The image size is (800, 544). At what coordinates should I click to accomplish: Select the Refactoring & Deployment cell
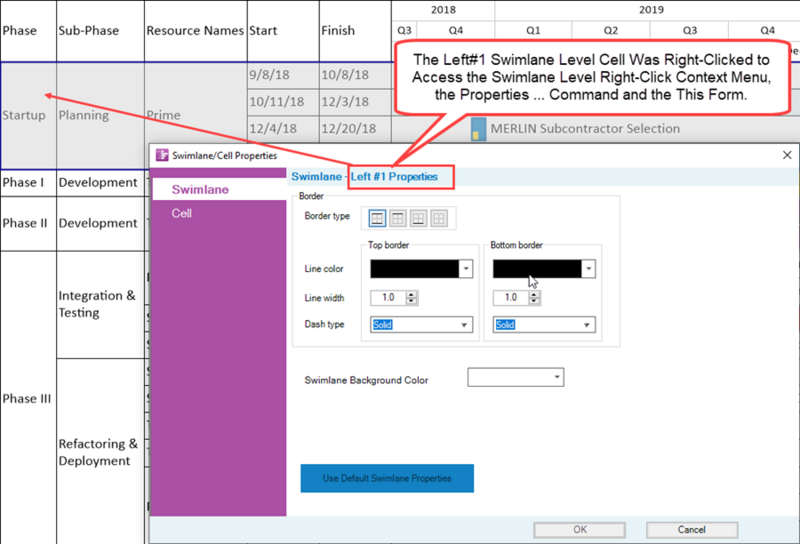click(101, 452)
